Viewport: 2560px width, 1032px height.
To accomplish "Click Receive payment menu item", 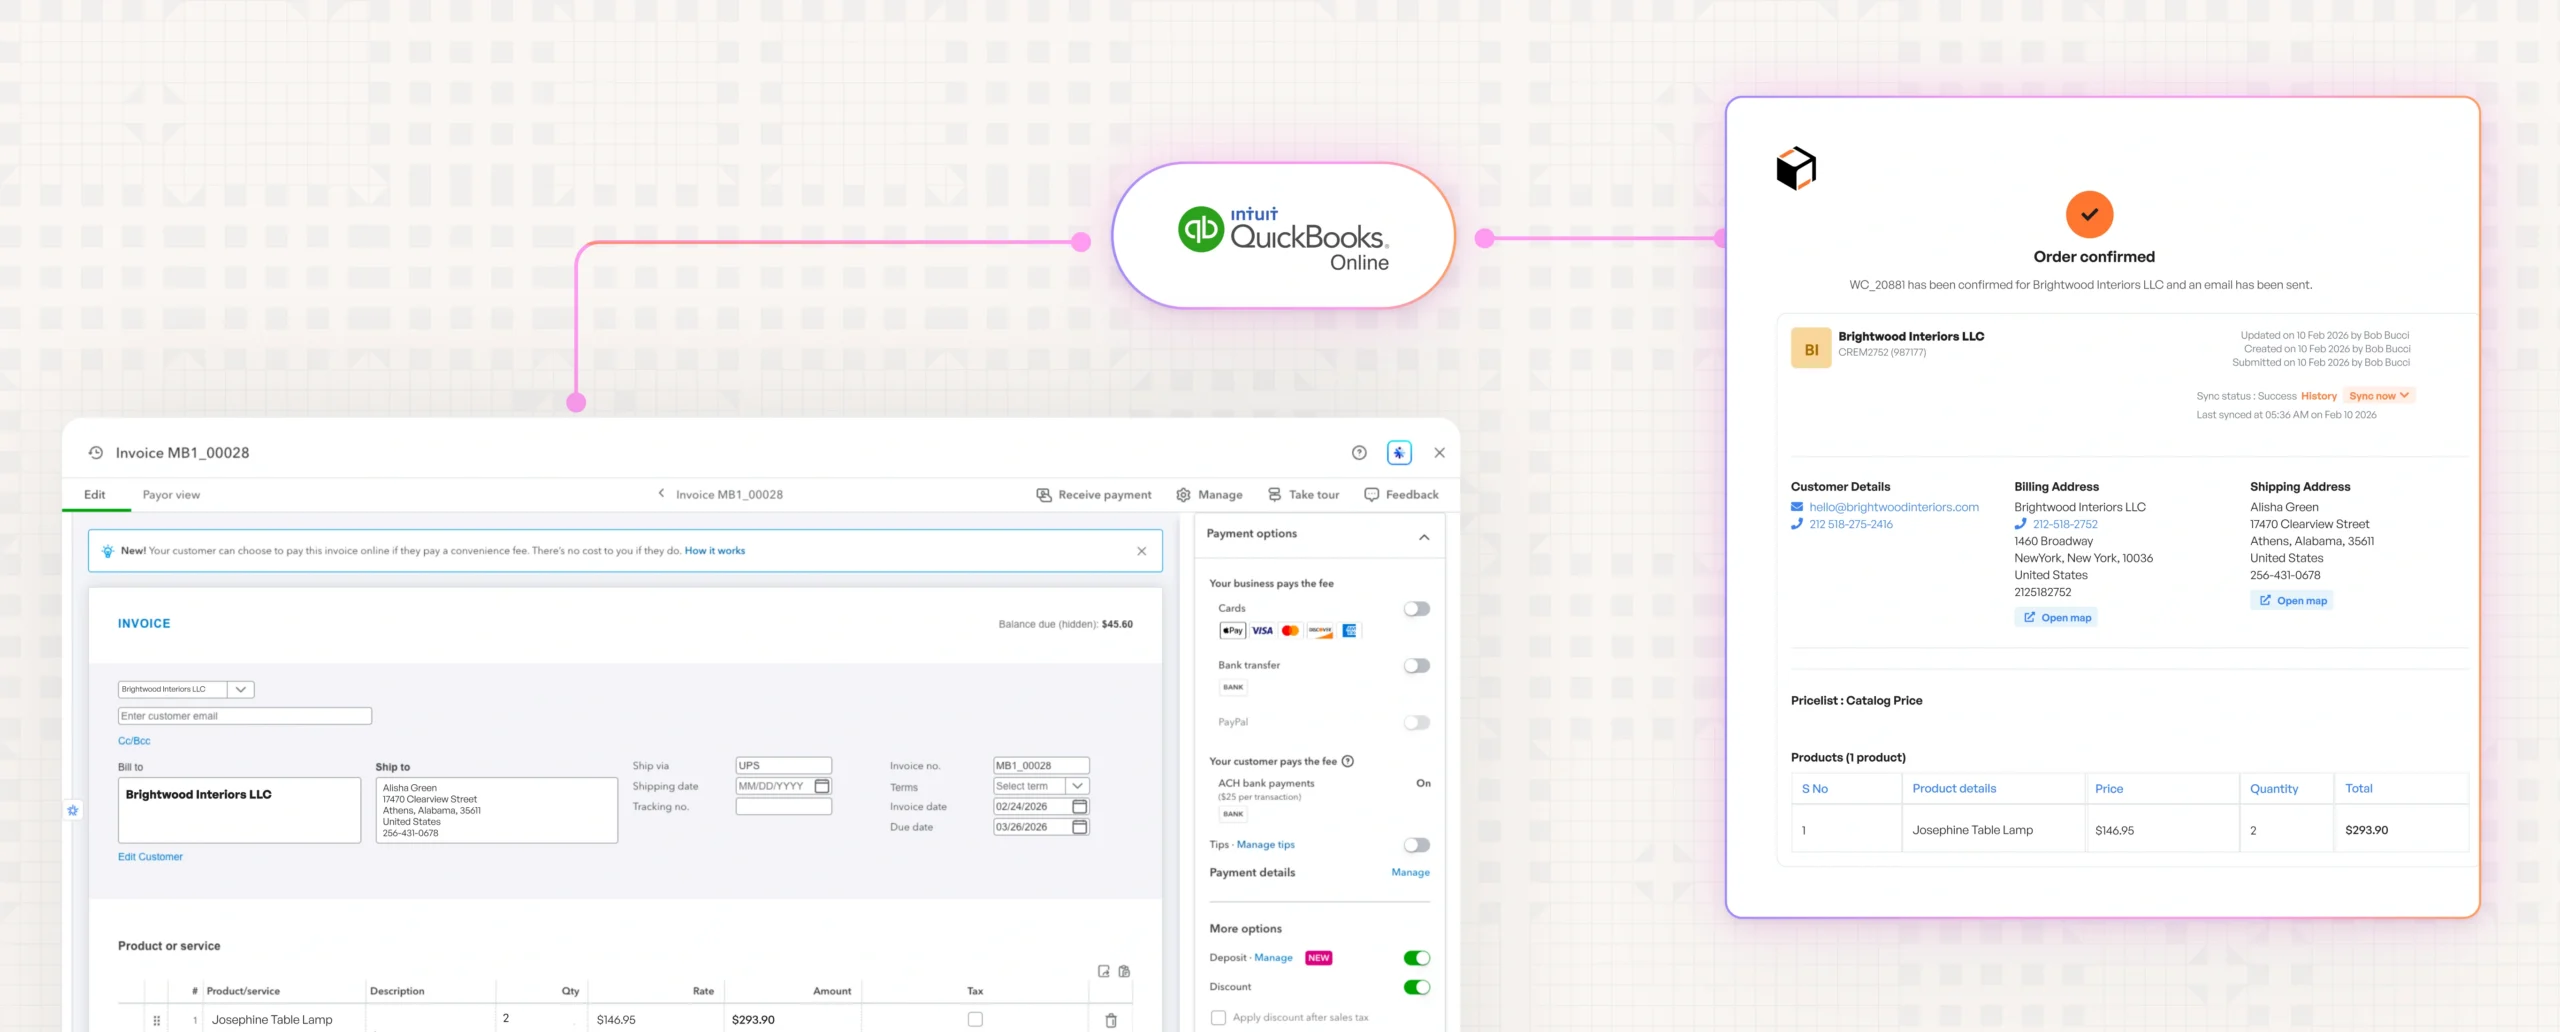I will pyautogui.click(x=1105, y=495).
